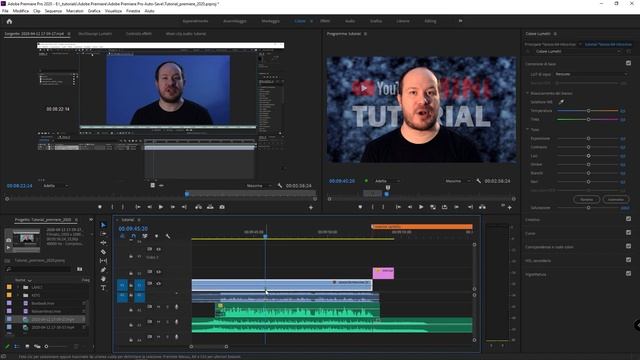Viewport: 640px width, 360px height.
Task: Click the Ripristina button in Lumetri
Action: pyautogui.click(x=587, y=200)
